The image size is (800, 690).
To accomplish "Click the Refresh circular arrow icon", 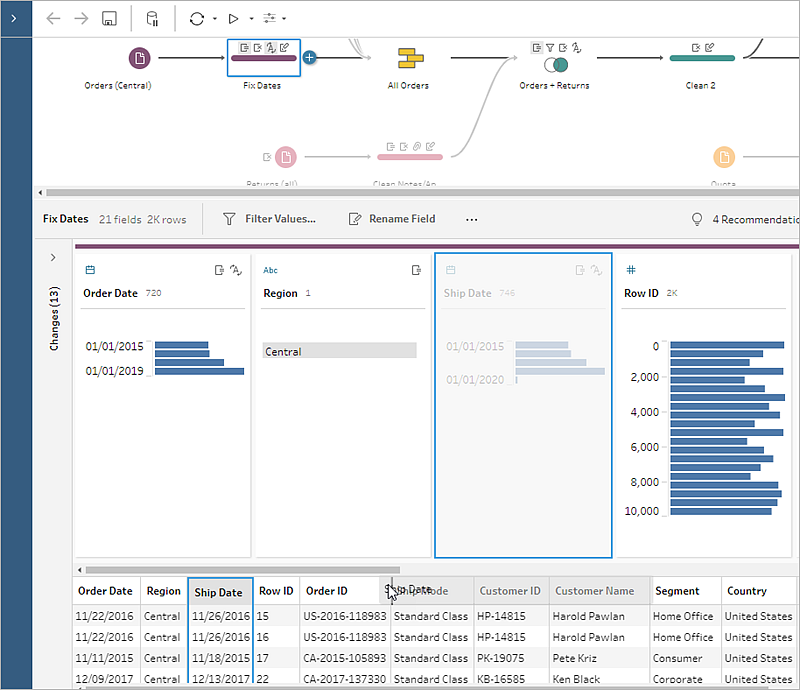I will [197, 19].
